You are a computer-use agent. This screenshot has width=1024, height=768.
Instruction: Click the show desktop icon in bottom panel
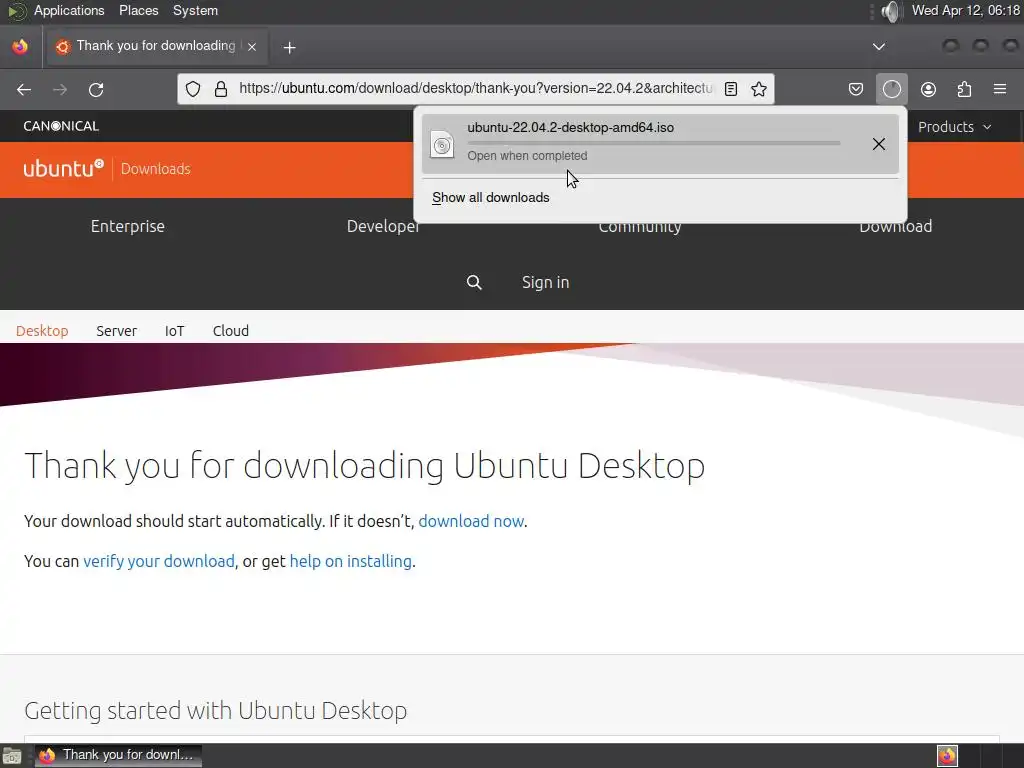(12, 756)
